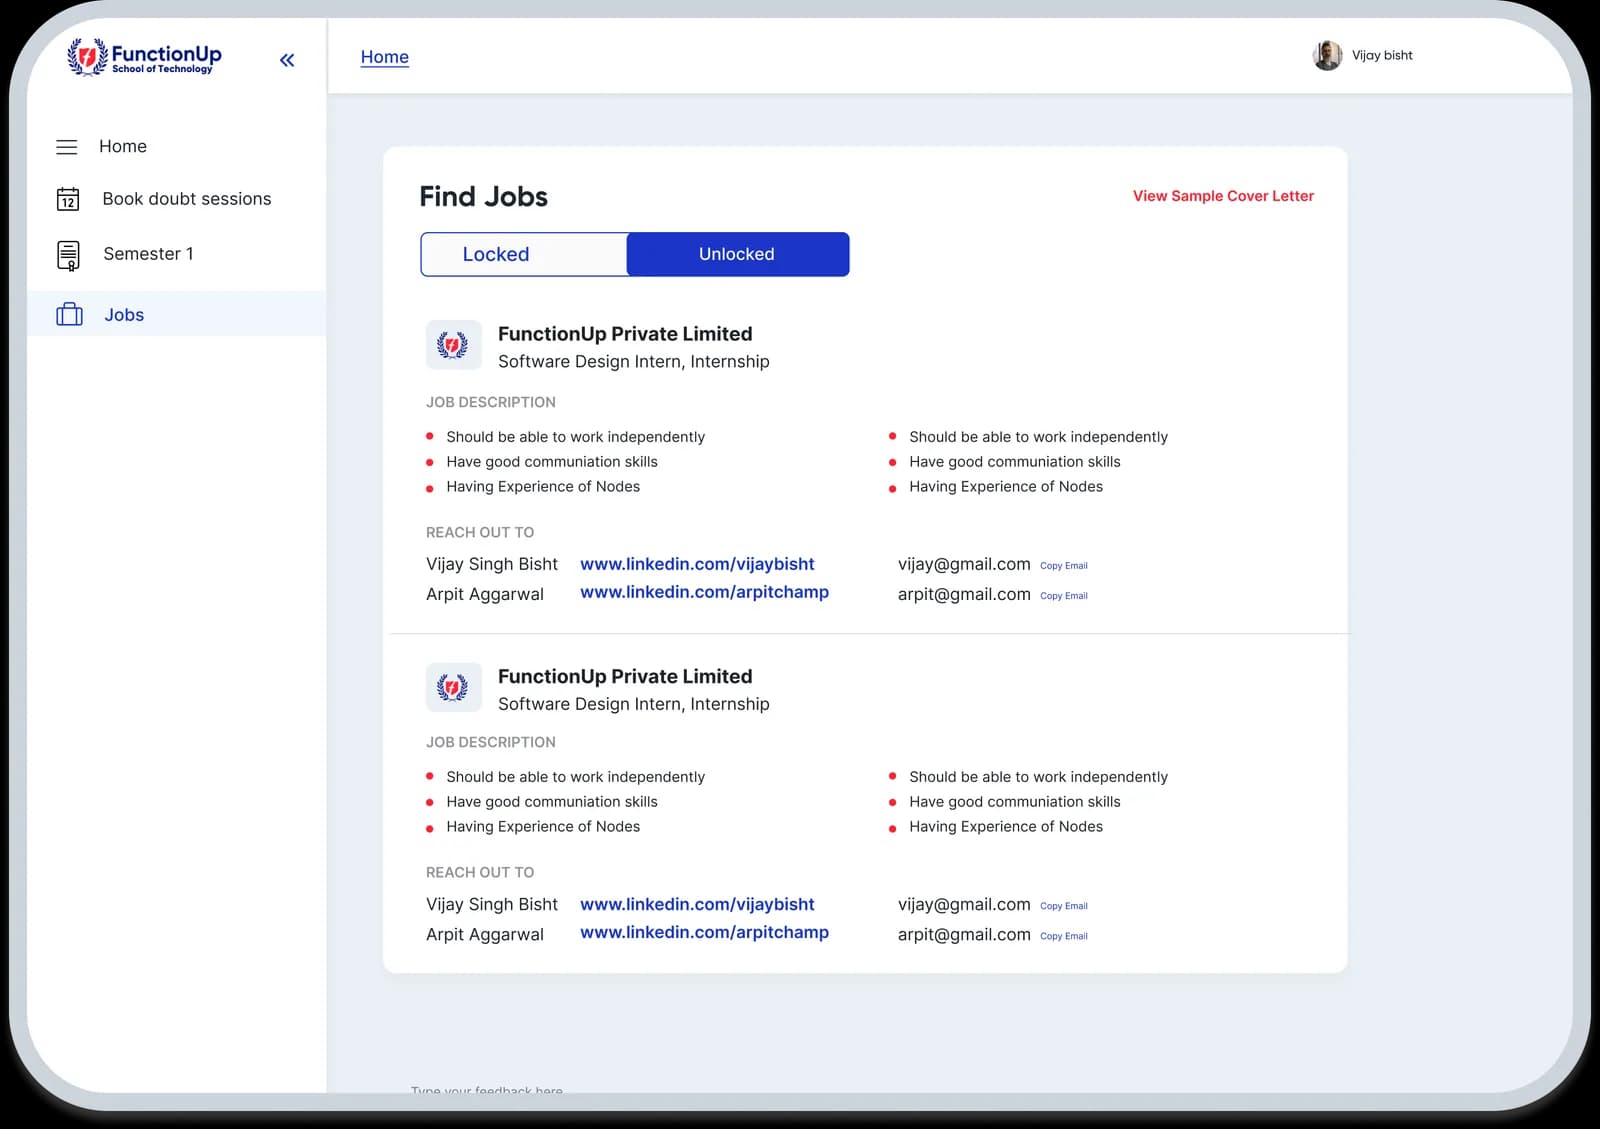Click Arpit Aggarwal in the second job

click(x=485, y=934)
